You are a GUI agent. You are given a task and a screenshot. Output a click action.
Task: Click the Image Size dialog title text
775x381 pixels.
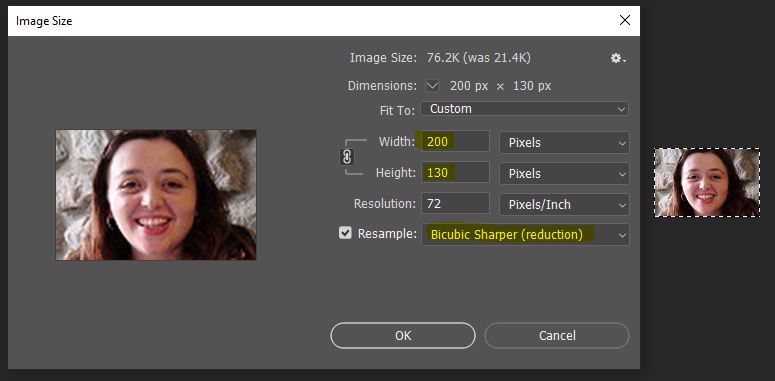44,21
